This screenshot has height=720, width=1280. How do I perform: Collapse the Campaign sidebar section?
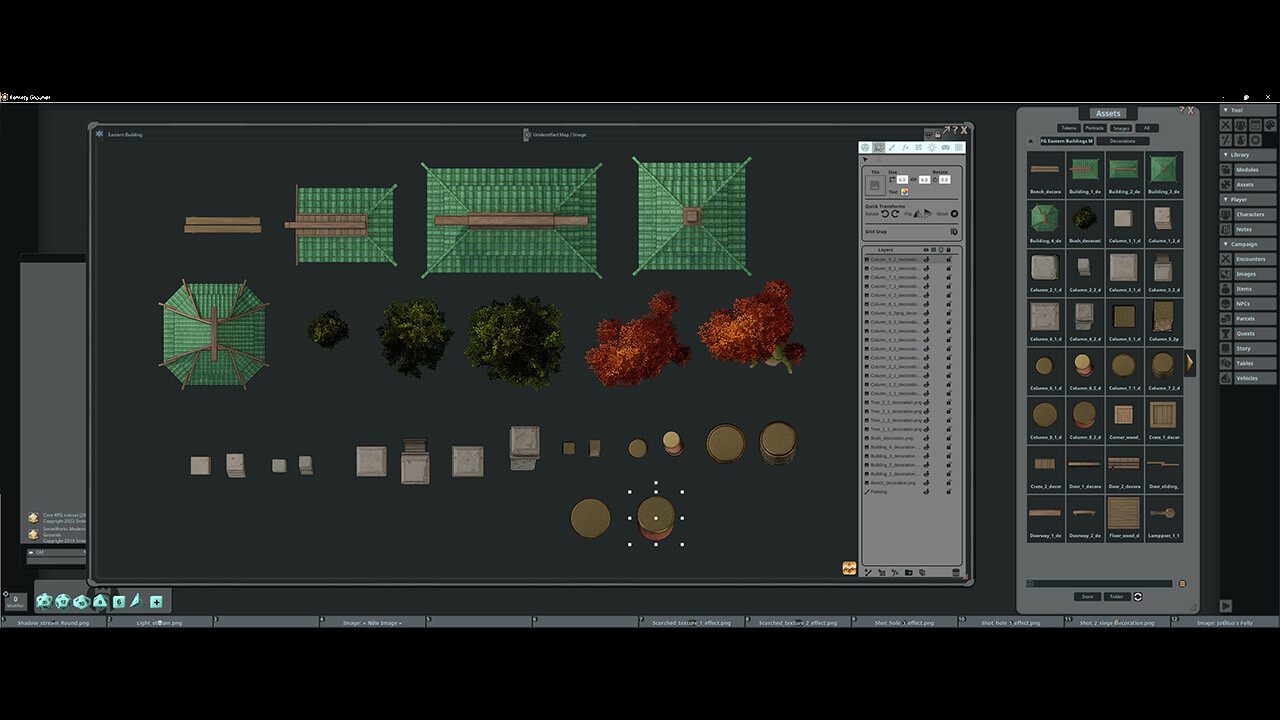pos(1225,242)
